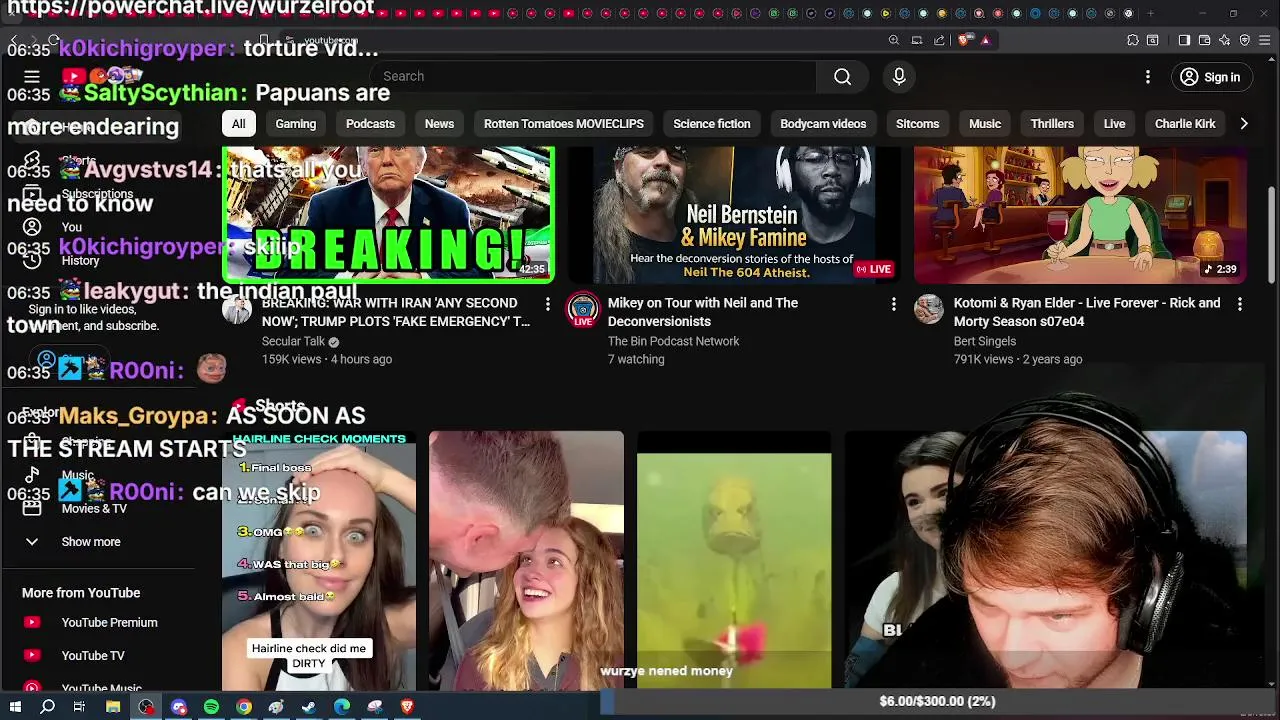Select the News filter chip
This screenshot has width=1280, height=720.
point(439,124)
